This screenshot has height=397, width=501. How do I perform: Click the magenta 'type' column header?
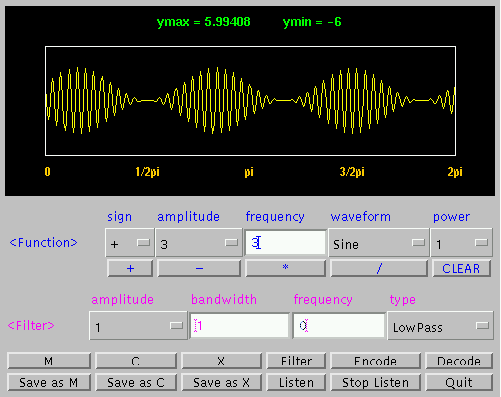(x=403, y=300)
